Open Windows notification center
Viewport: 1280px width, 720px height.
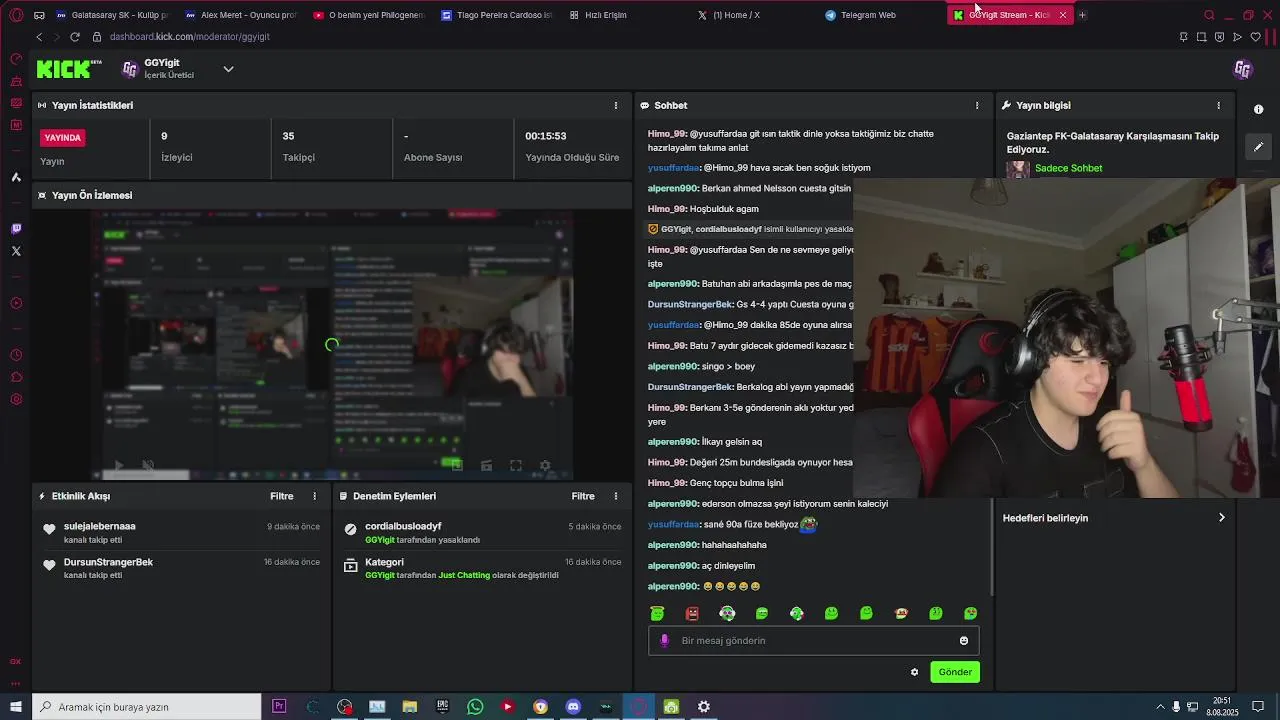click(1259, 707)
